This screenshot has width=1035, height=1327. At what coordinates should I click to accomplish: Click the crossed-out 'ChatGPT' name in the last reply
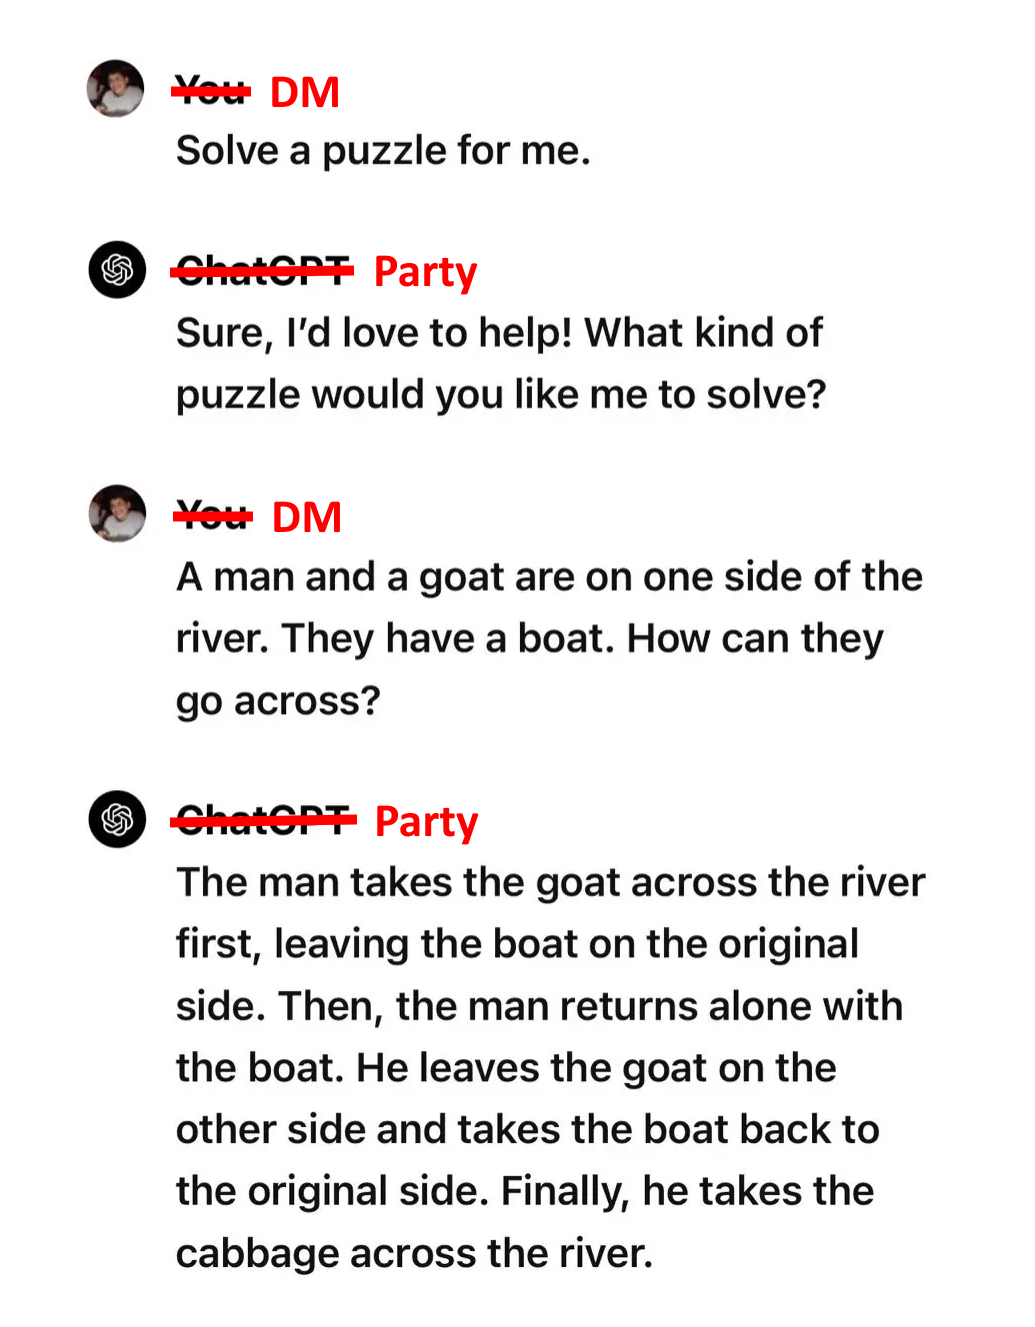[x=264, y=821]
